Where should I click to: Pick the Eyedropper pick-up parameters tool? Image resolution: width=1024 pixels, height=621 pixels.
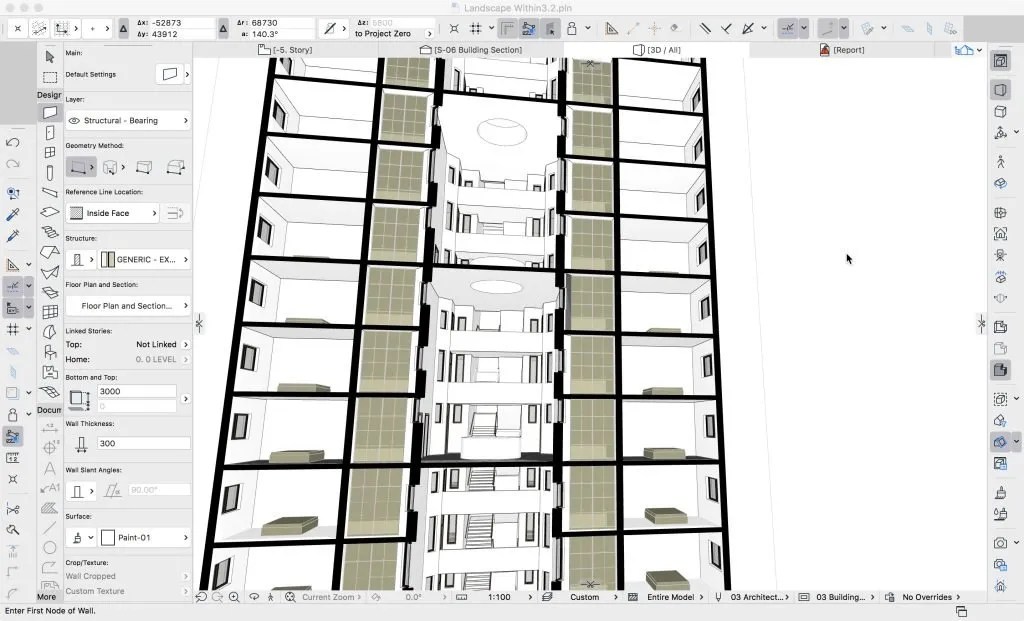(x=12, y=214)
